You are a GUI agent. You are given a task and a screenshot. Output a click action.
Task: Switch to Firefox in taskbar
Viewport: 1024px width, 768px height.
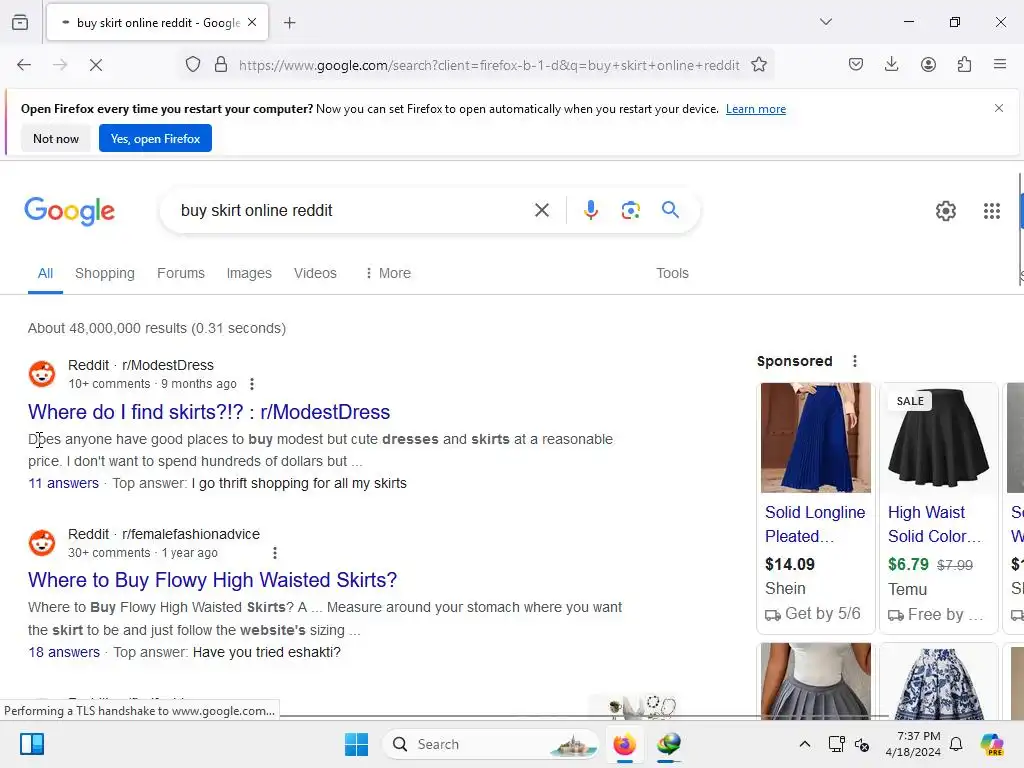pos(624,744)
